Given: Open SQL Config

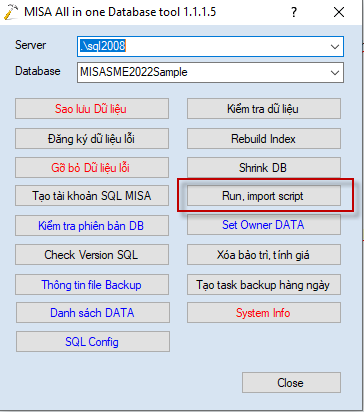Looking at the screenshot, I should 93,341.
